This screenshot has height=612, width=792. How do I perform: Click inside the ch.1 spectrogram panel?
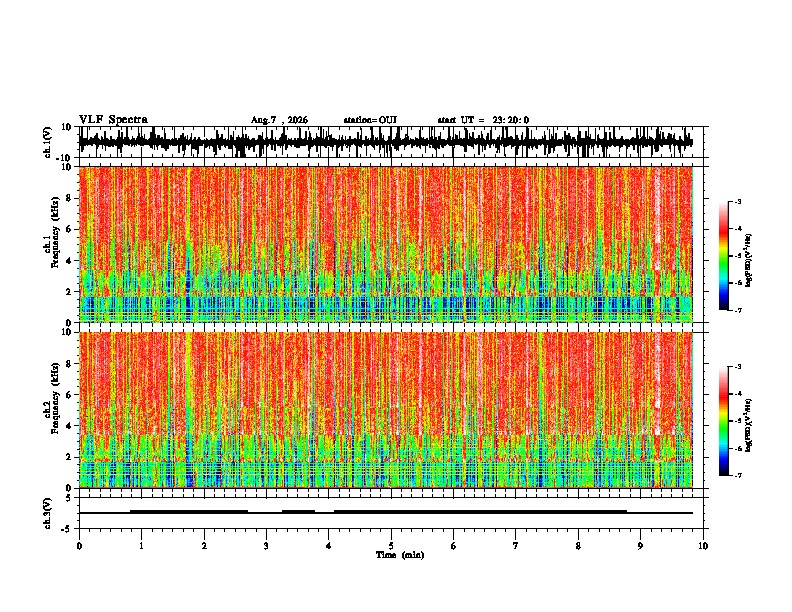click(385, 244)
